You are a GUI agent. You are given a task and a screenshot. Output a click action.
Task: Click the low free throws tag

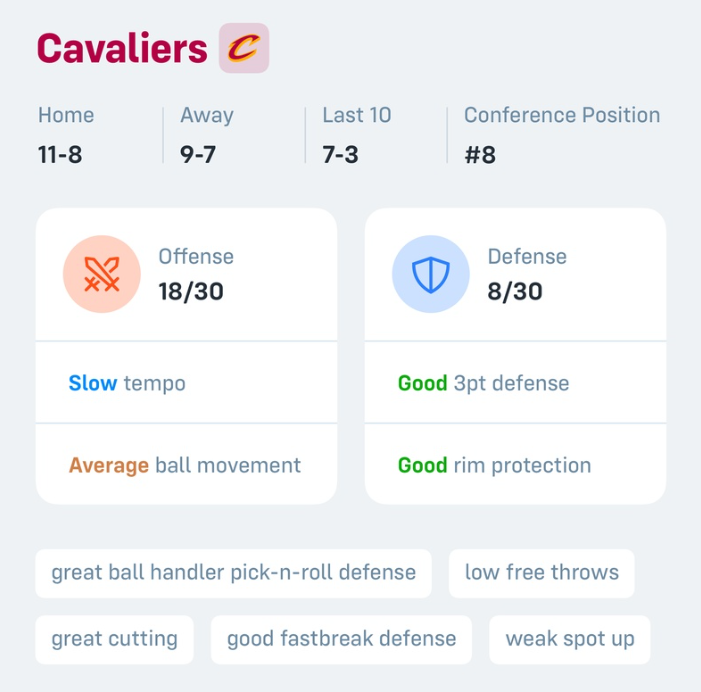tap(541, 573)
